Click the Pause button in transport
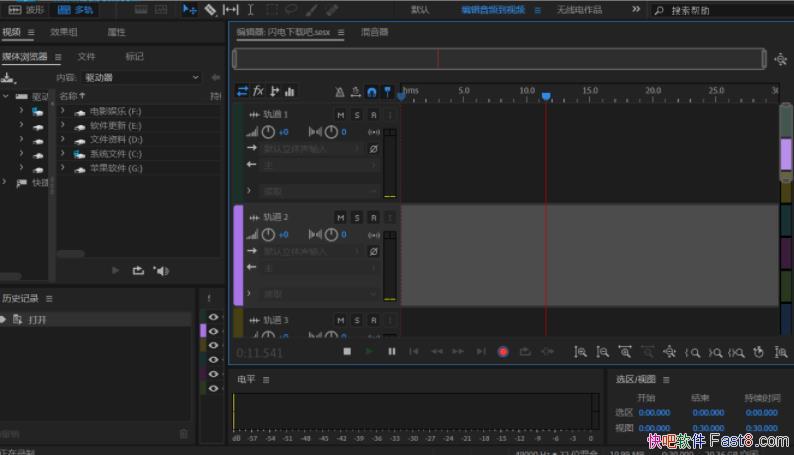 click(391, 351)
